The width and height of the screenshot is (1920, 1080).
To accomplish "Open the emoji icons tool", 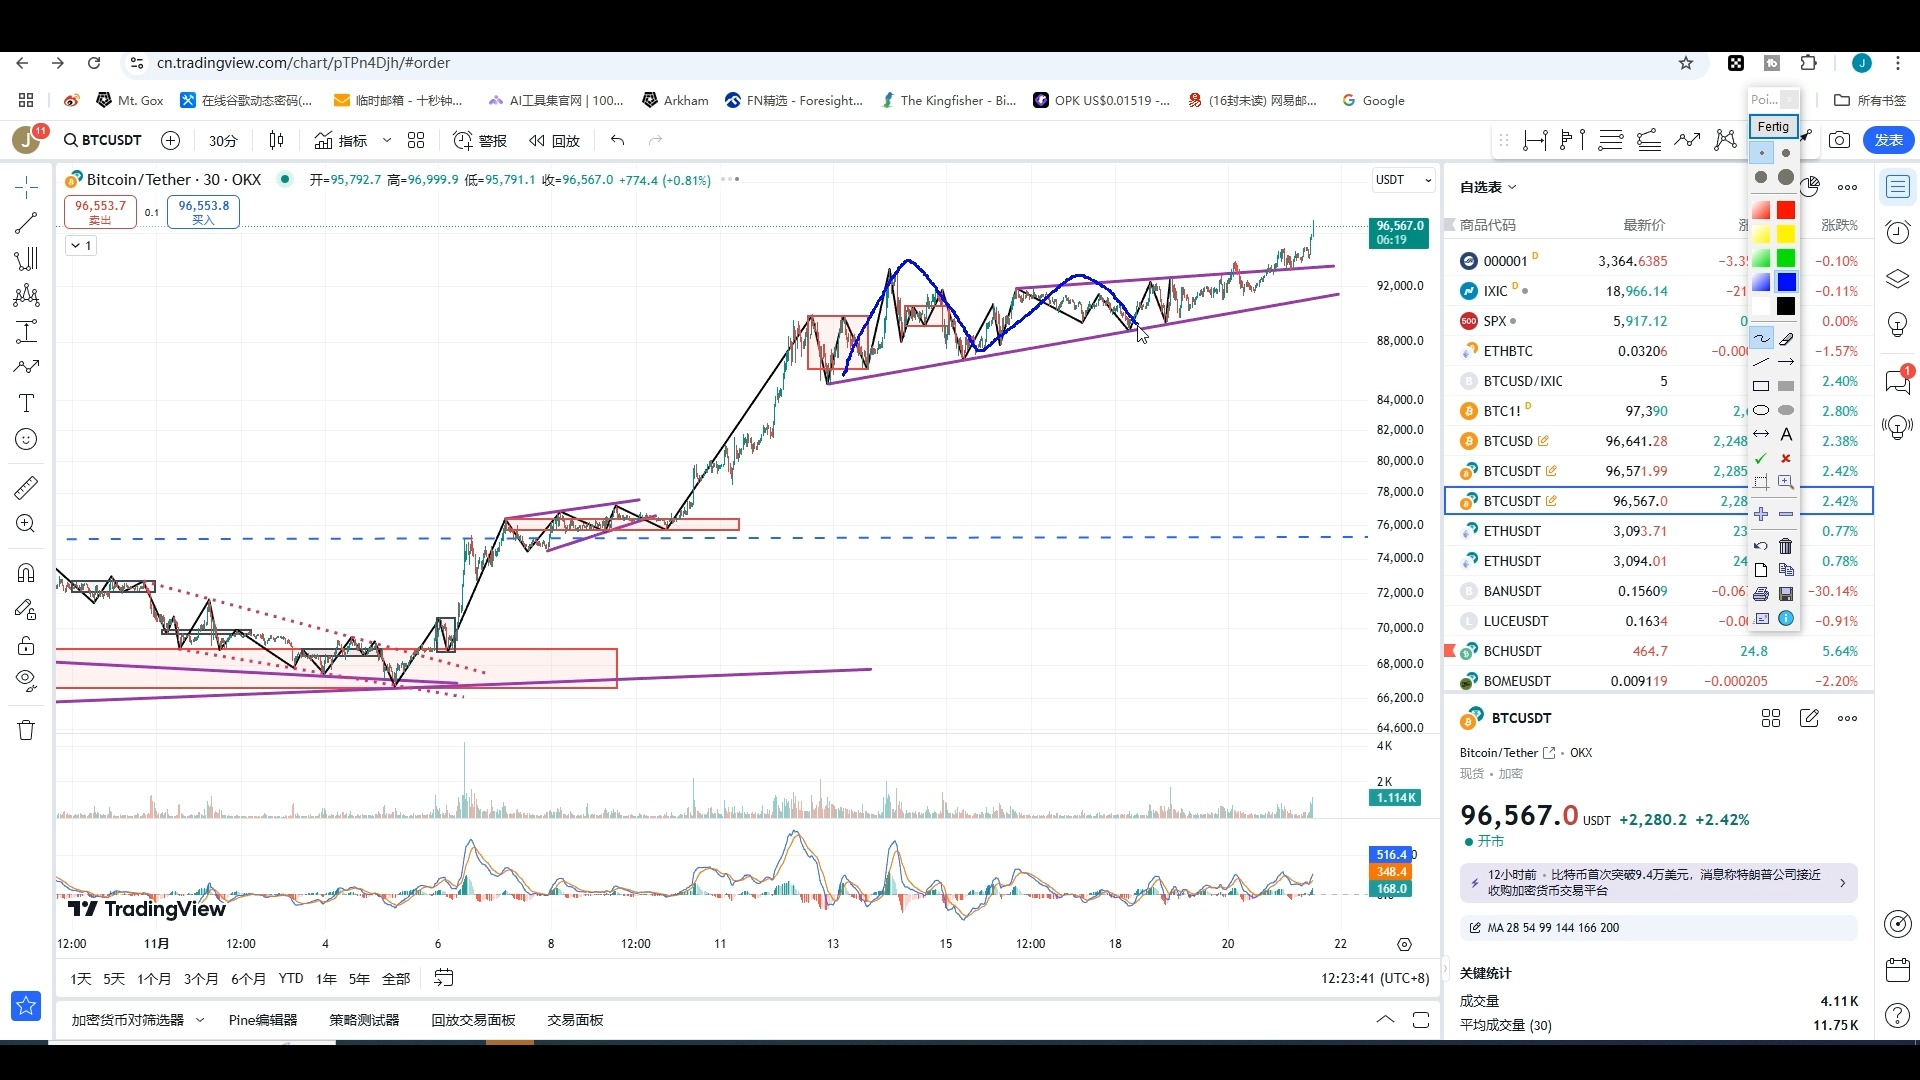I will 27,439.
